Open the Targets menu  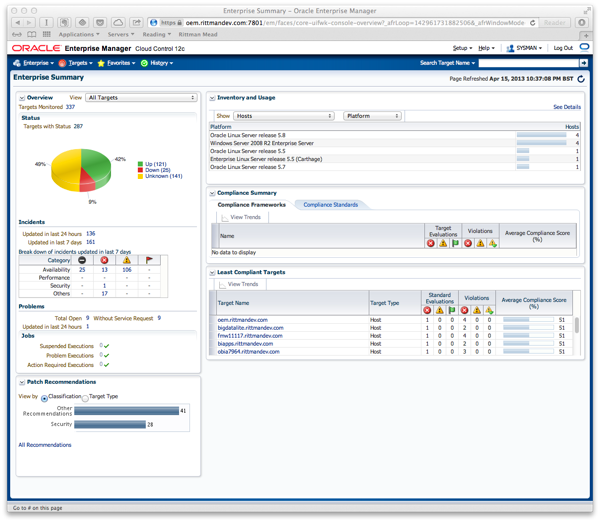75,63
